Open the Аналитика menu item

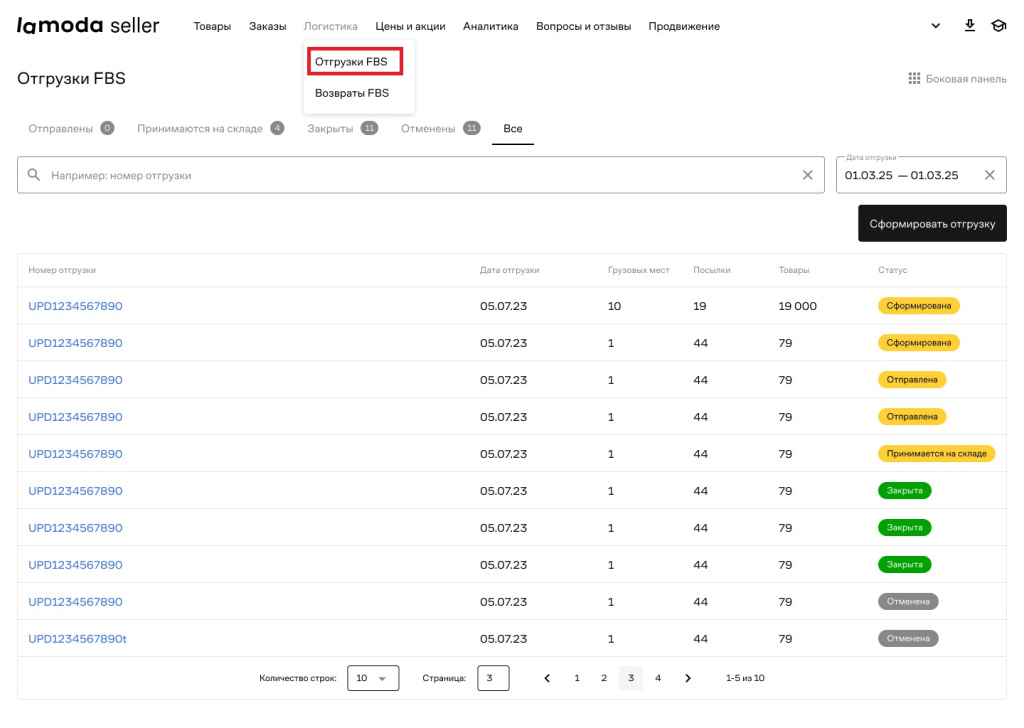pos(490,26)
